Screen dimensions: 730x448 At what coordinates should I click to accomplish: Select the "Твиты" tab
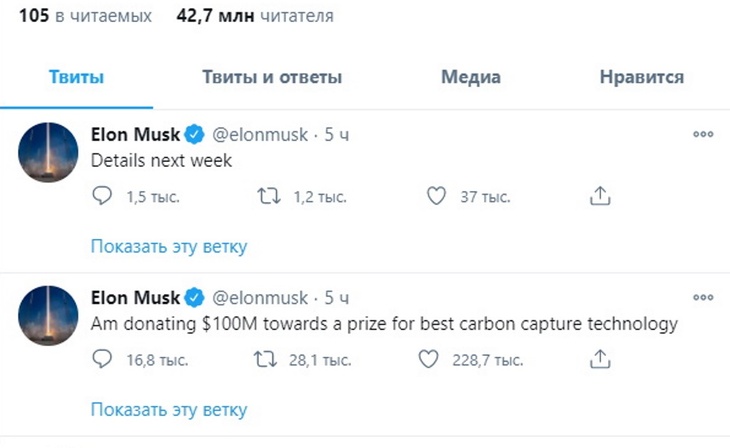pyautogui.click(x=77, y=77)
